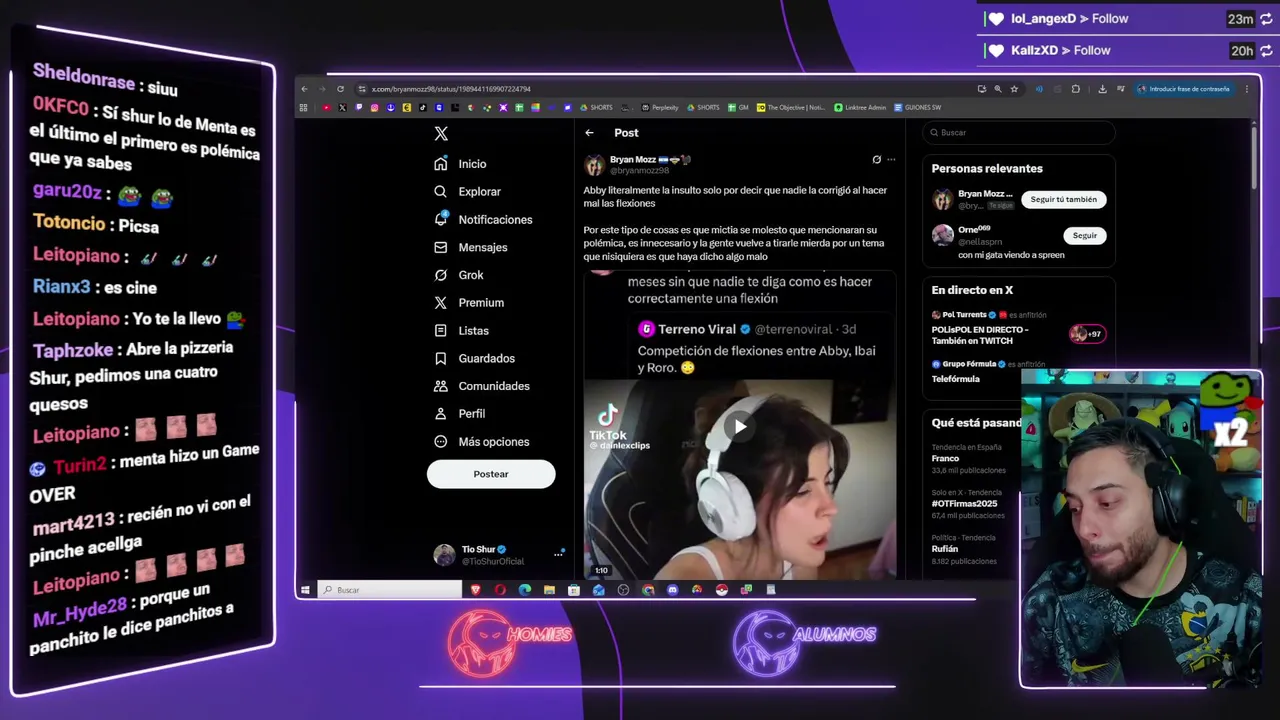Go back with the Post arrow

pyautogui.click(x=589, y=133)
